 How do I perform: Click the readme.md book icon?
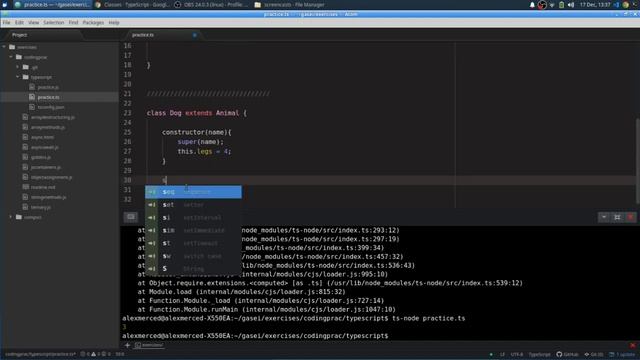point(25,187)
